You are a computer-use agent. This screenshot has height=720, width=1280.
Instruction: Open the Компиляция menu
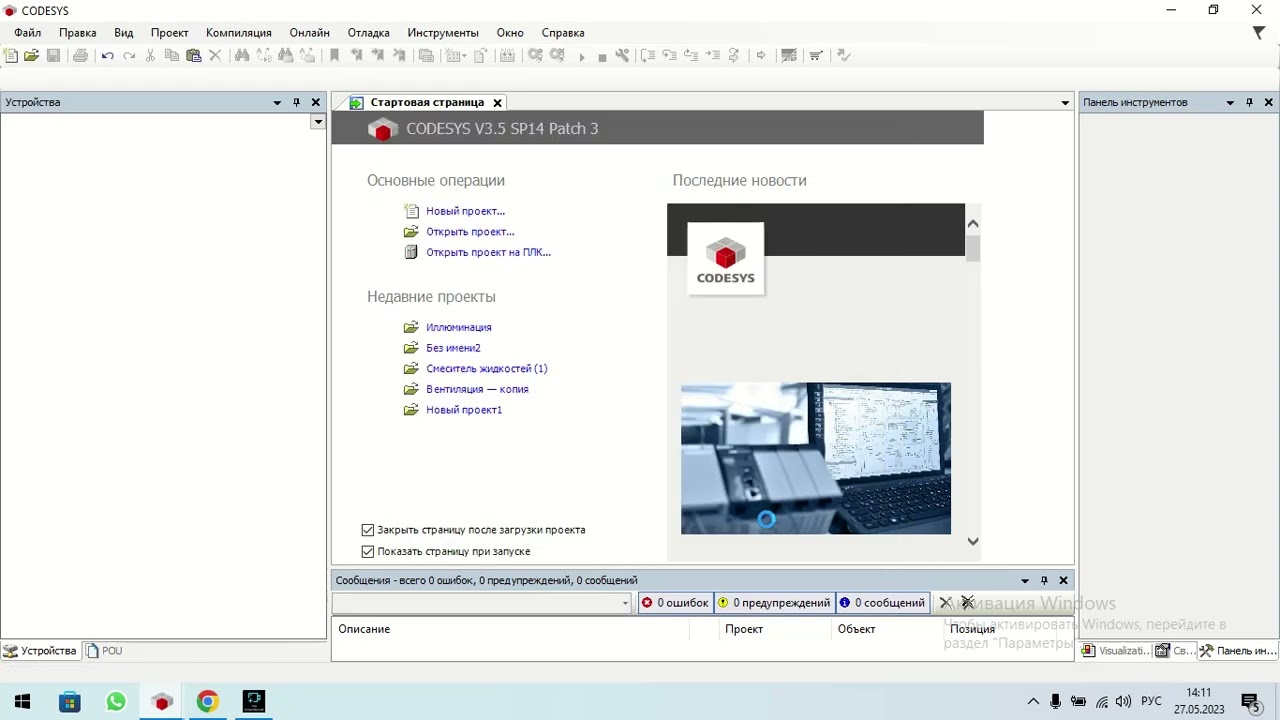click(x=239, y=33)
